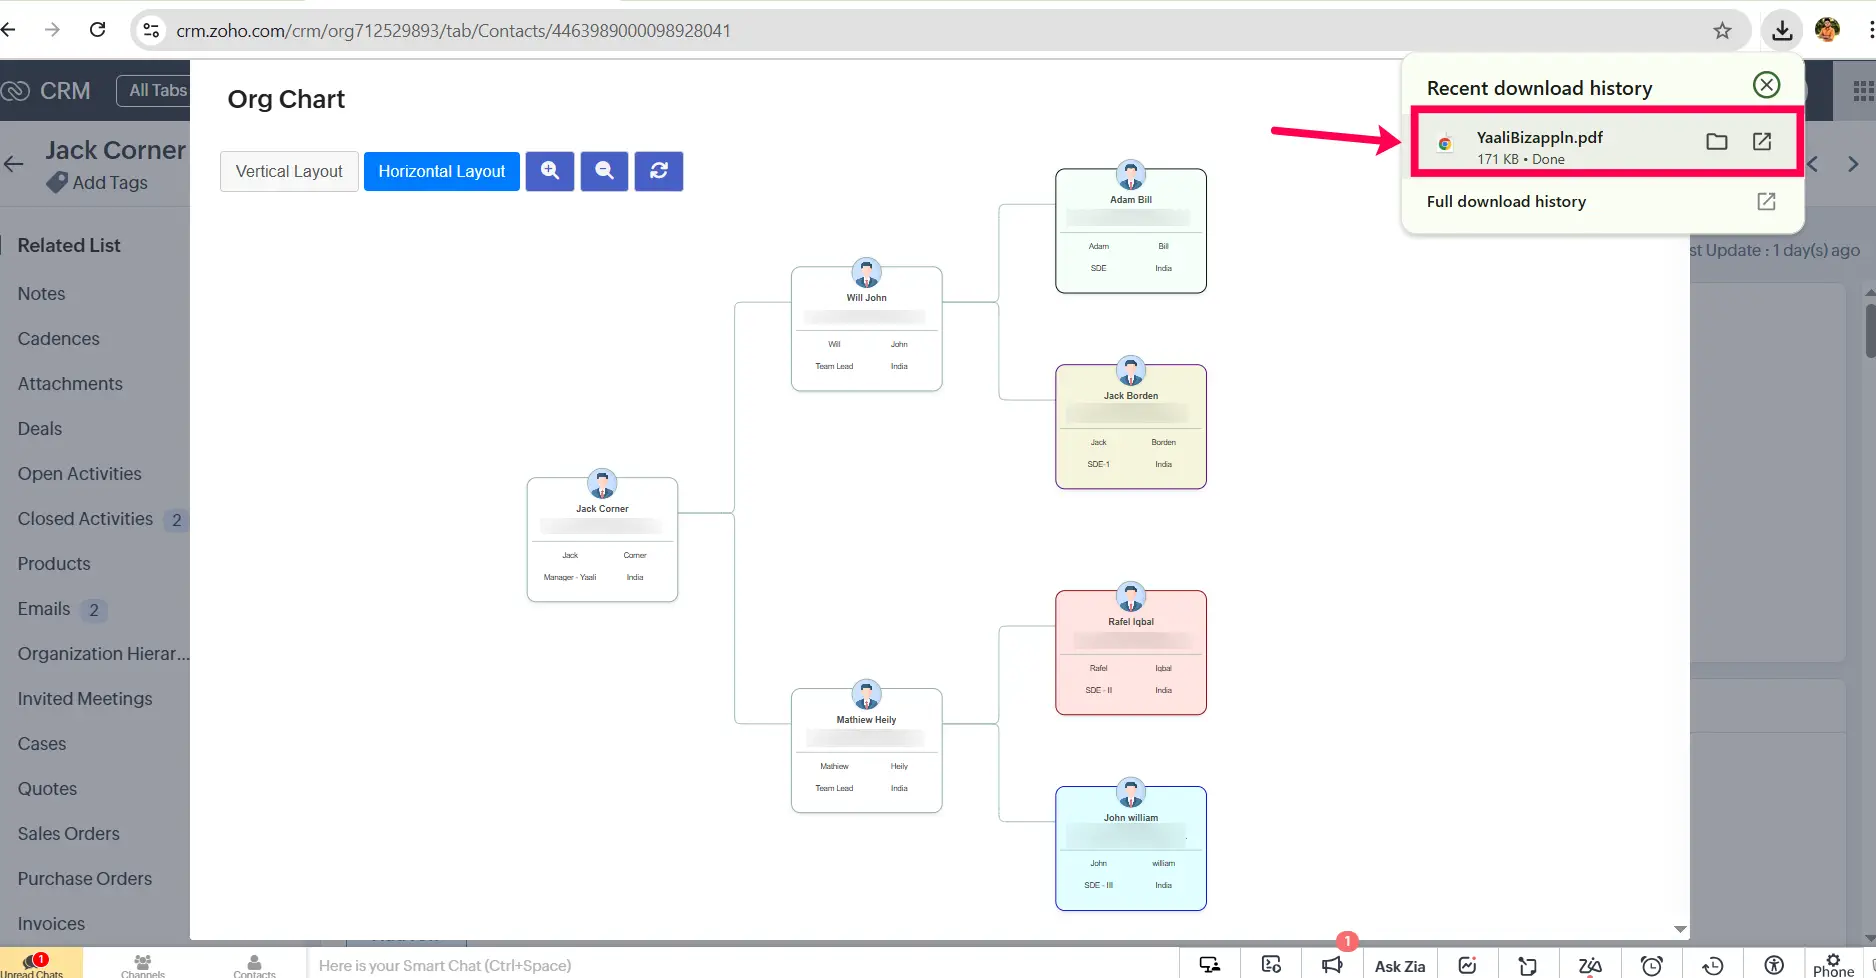Screen dimensions: 1876x978
Task: Navigate to previous record with left chevron
Action: coord(1812,164)
